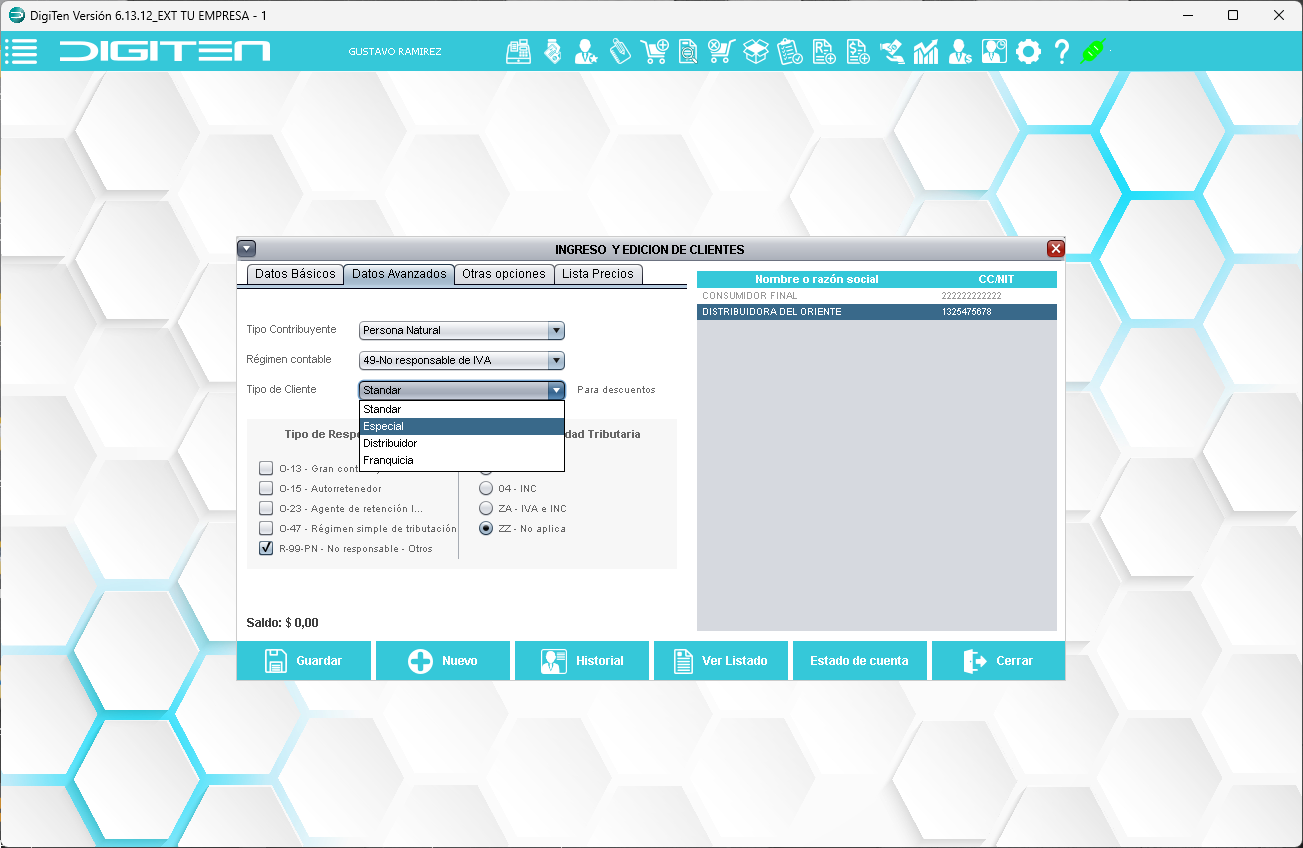The height and width of the screenshot is (848, 1303).
Task: Click the banknotes payment icon in toolbar
Action: point(552,51)
